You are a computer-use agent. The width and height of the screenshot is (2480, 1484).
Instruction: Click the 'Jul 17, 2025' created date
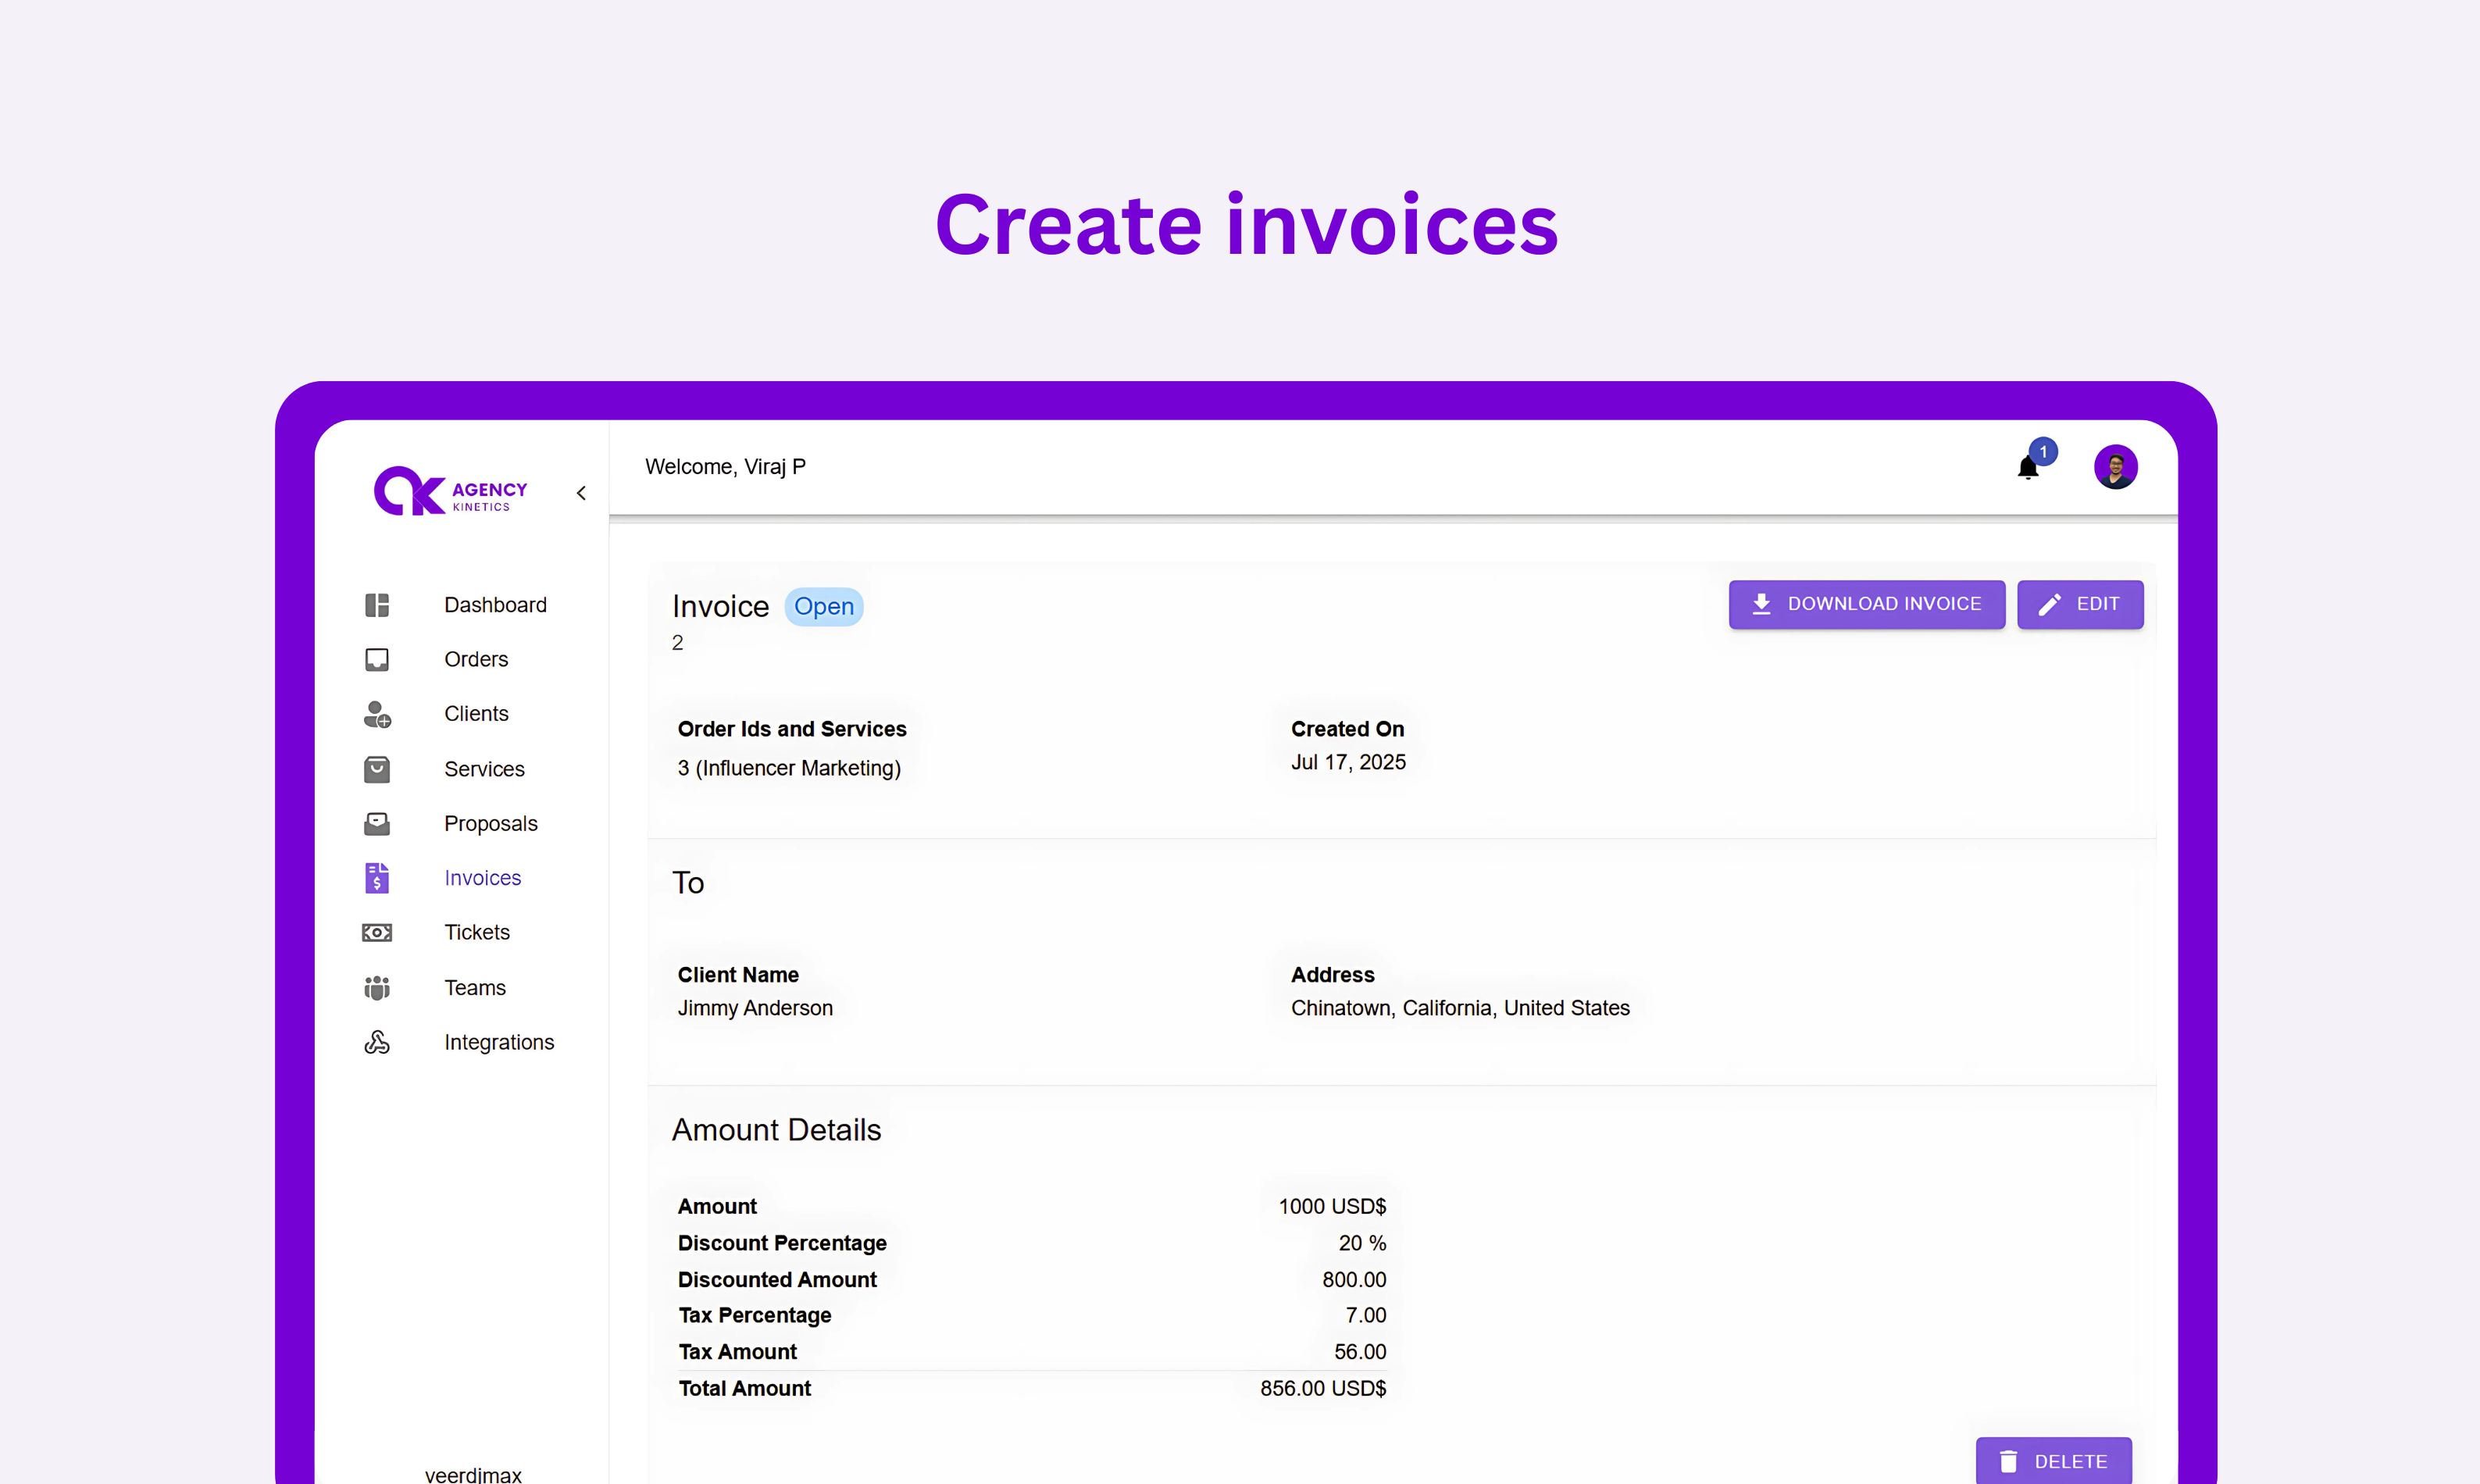1348,762
